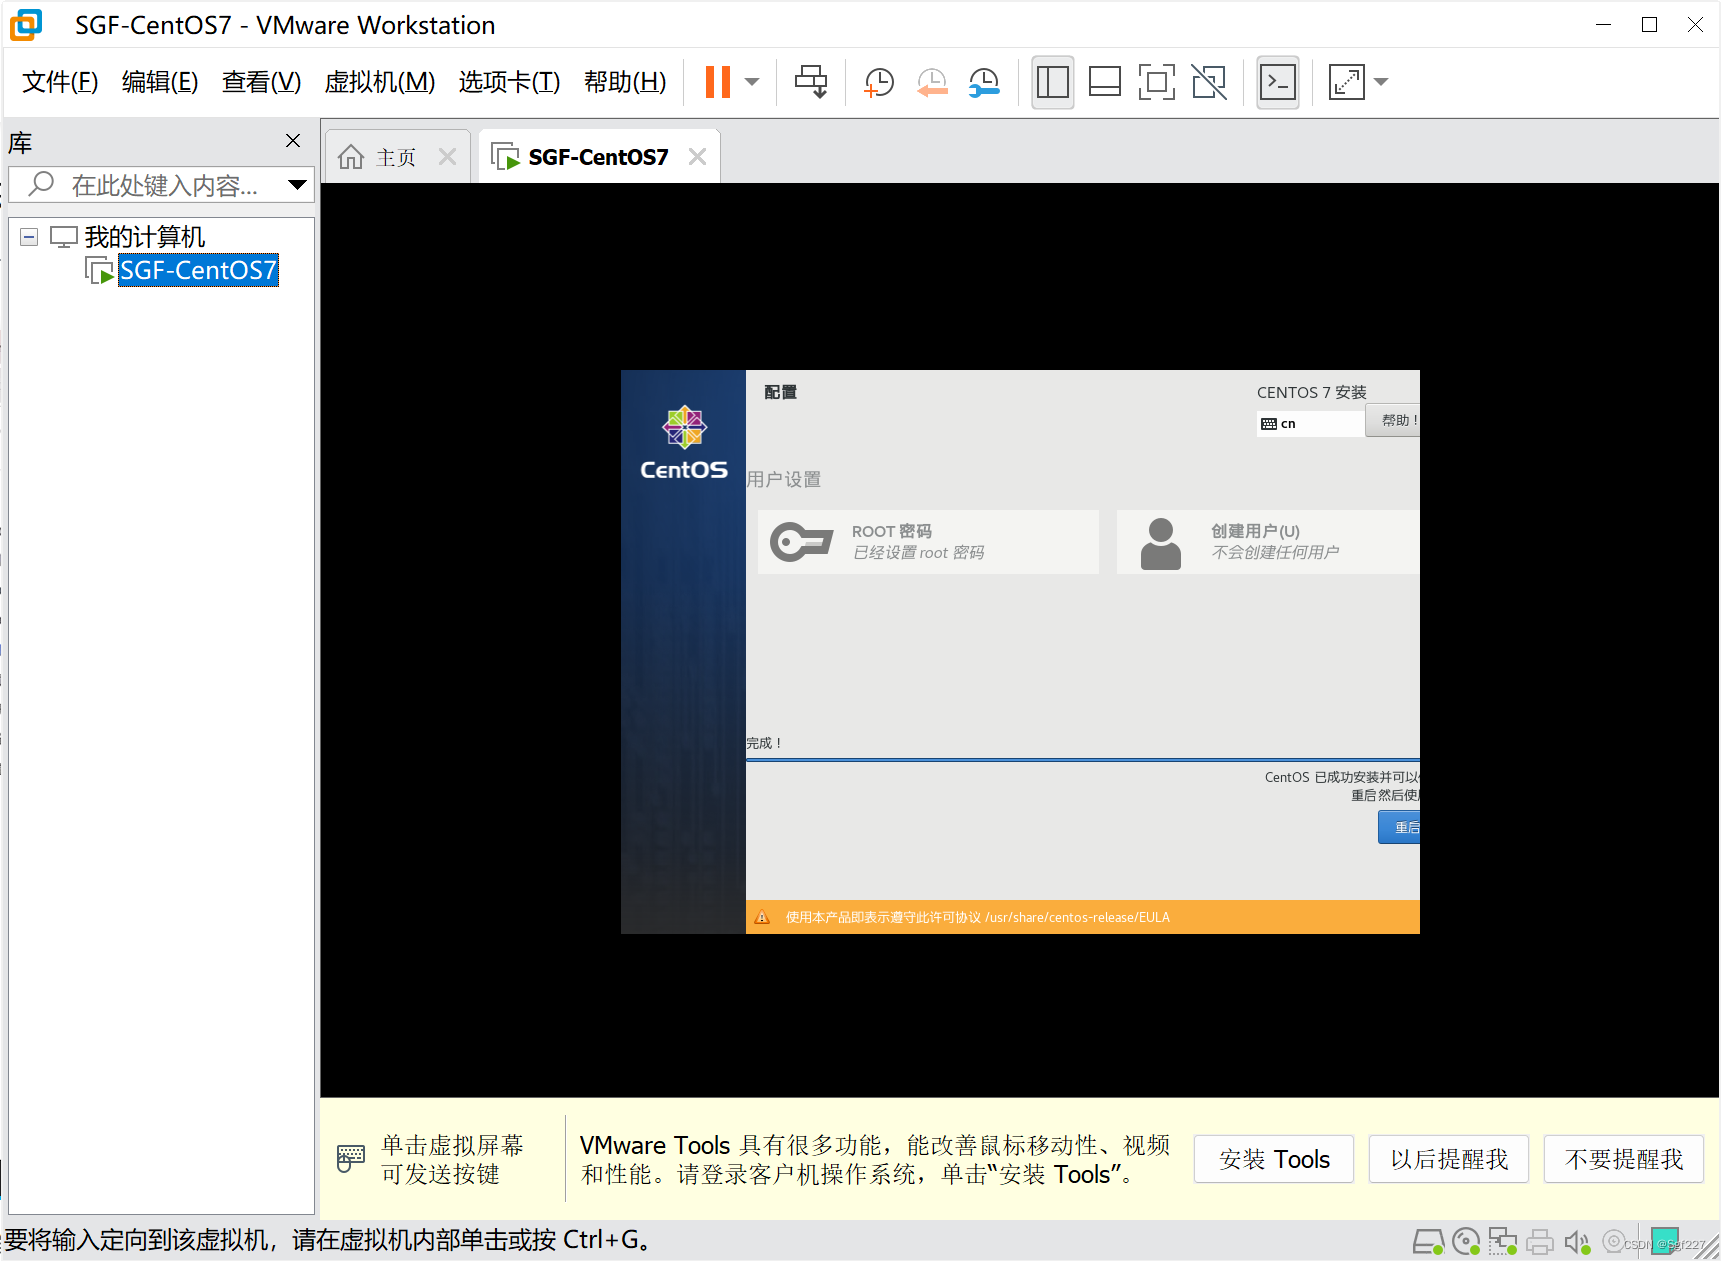Click the CD/DVD drive status icon

pos(1466,1242)
